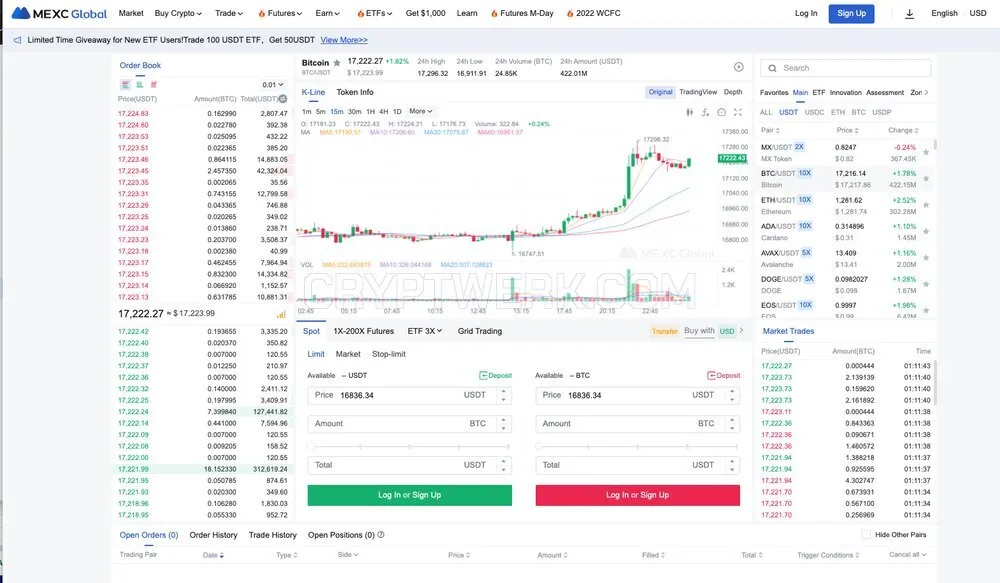Open the Grid Trading tab

coord(480,331)
